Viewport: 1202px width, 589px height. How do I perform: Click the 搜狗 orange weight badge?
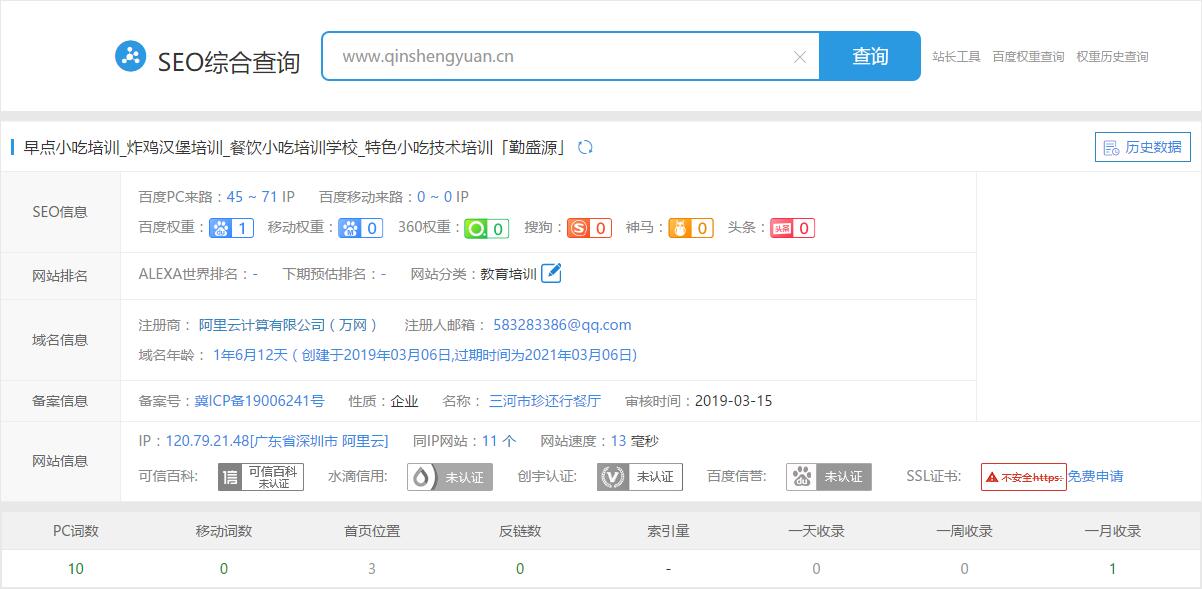(x=589, y=228)
